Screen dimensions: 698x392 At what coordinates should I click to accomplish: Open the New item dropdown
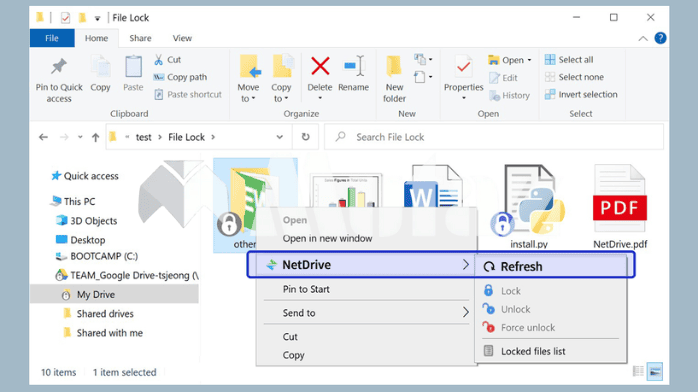click(423, 59)
